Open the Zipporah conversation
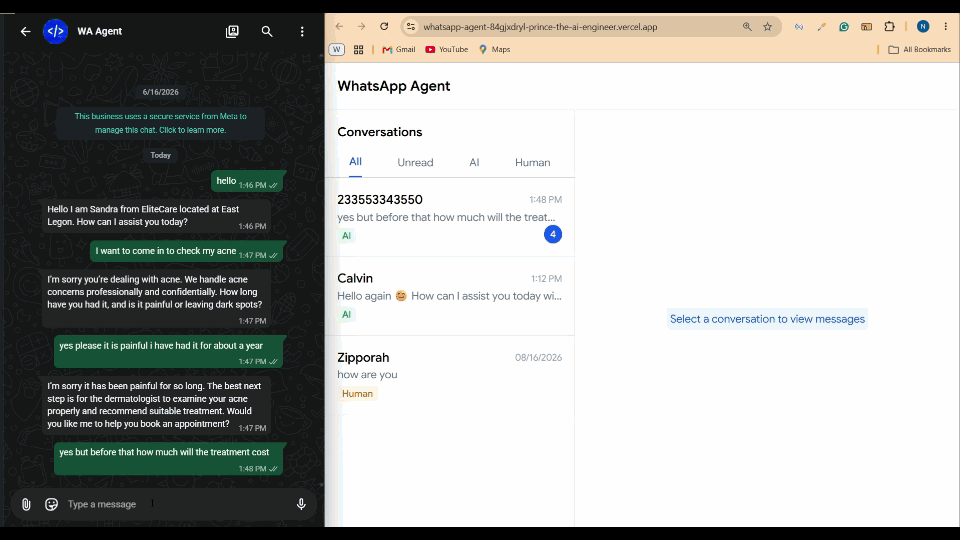The image size is (960, 540). click(449, 375)
